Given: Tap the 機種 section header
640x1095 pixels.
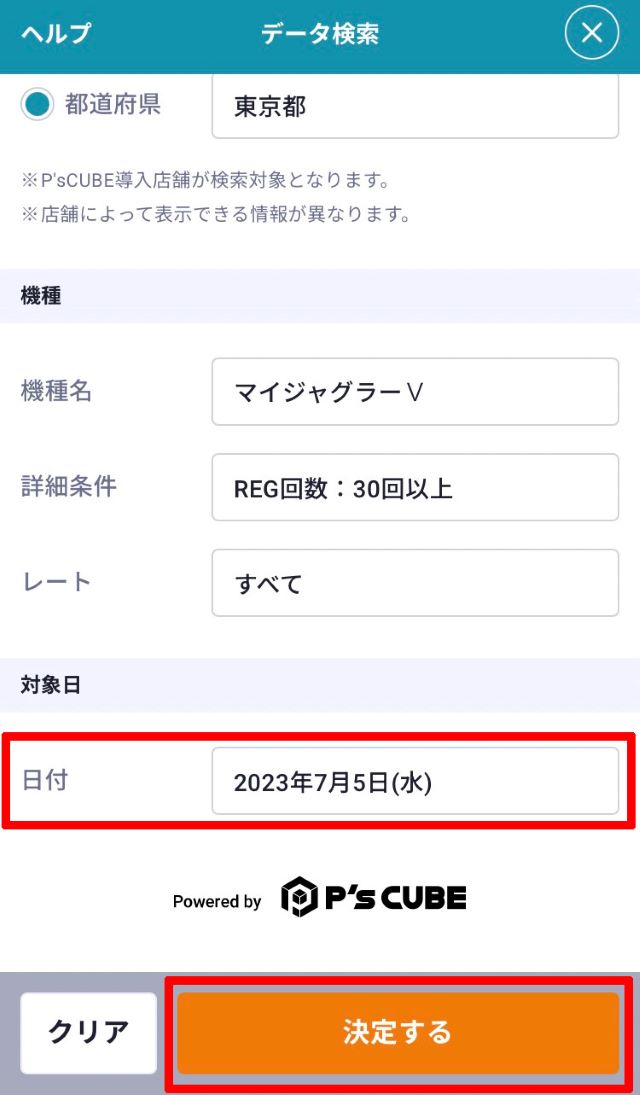Looking at the screenshot, I should (41, 296).
